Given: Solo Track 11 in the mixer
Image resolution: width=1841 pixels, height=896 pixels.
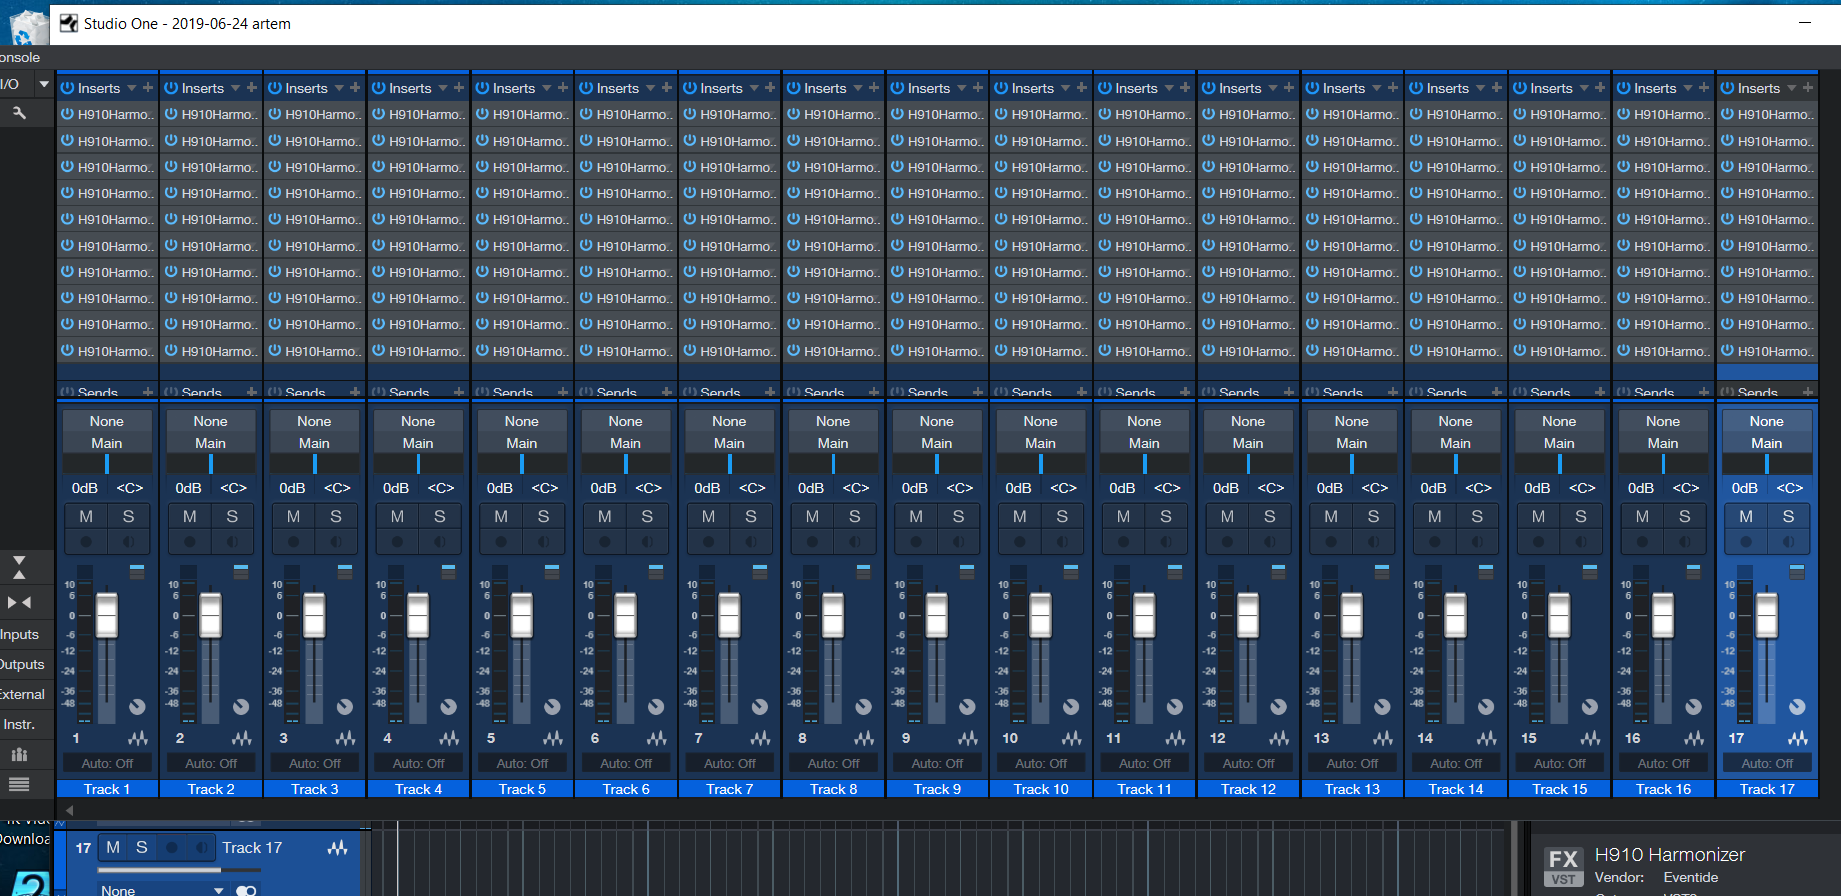Looking at the screenshot, I should 1166,516.
